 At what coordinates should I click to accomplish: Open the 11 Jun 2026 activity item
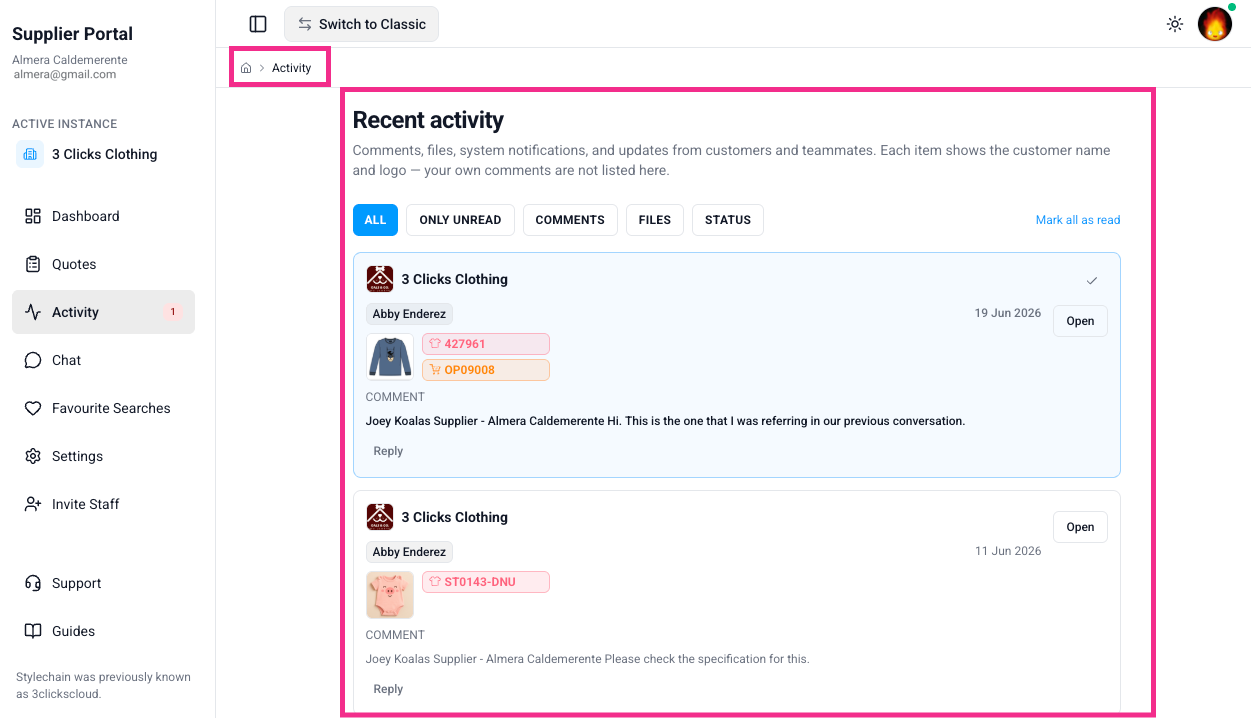1080,527
